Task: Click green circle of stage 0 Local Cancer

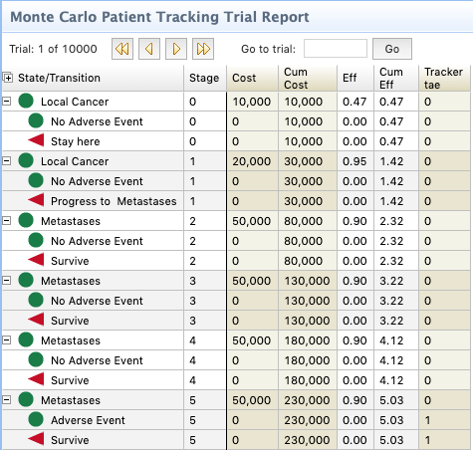Action: pos(26,101)
